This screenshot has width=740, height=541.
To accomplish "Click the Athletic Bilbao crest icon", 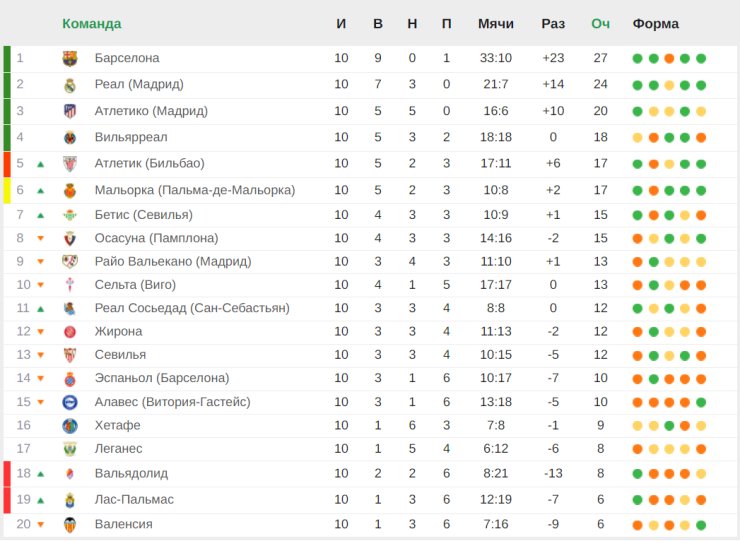I will [x=69, y=163].
